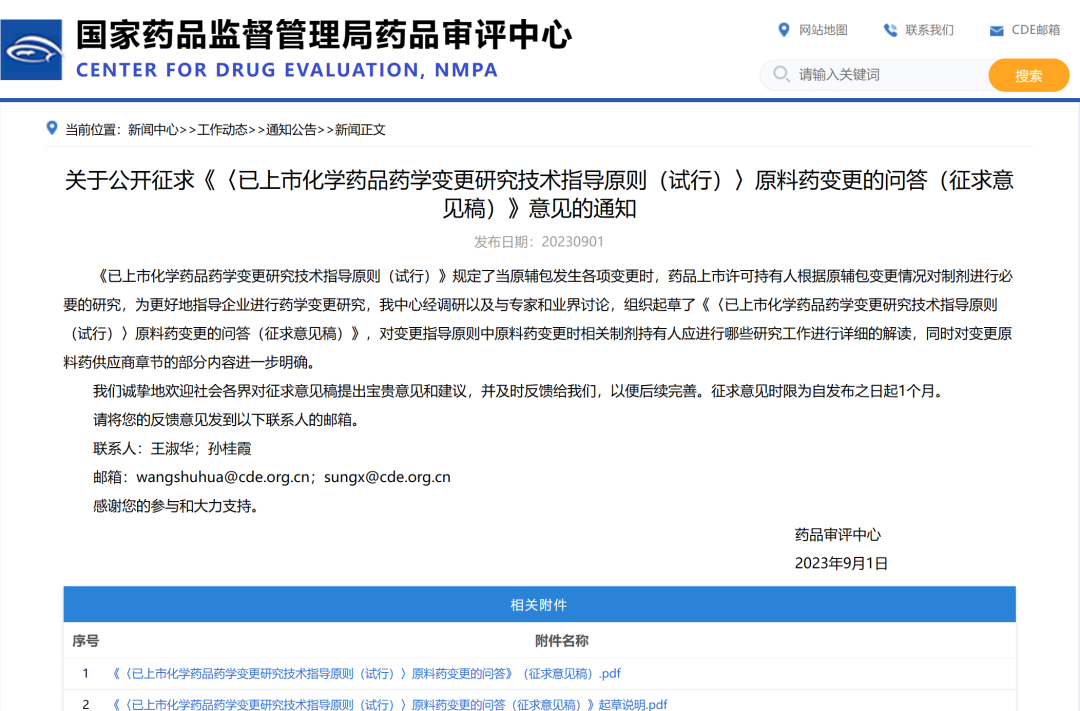This screenshot has height=711, width=1080.
Task: Click the site title 国家药品监督管理局药品审评中心
Action: tap(324, 35)
